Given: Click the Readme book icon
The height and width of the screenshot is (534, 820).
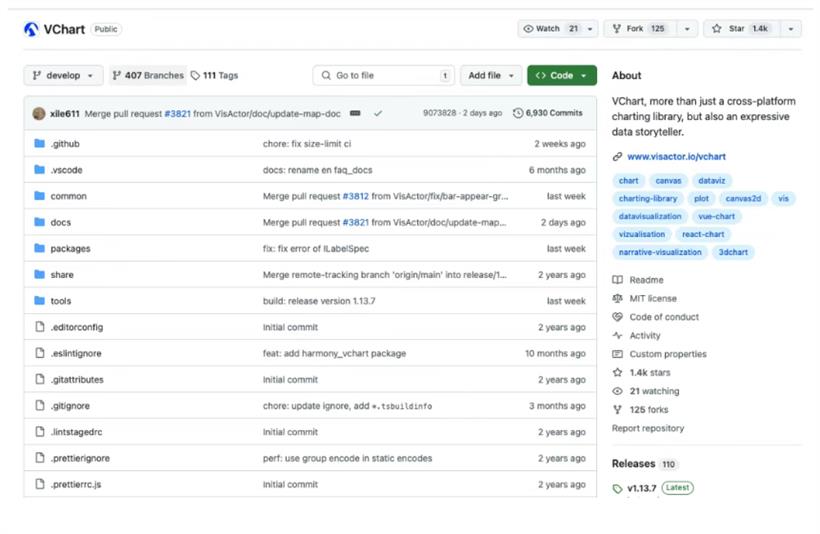Looking at the screenshot, I should point(618,280).
